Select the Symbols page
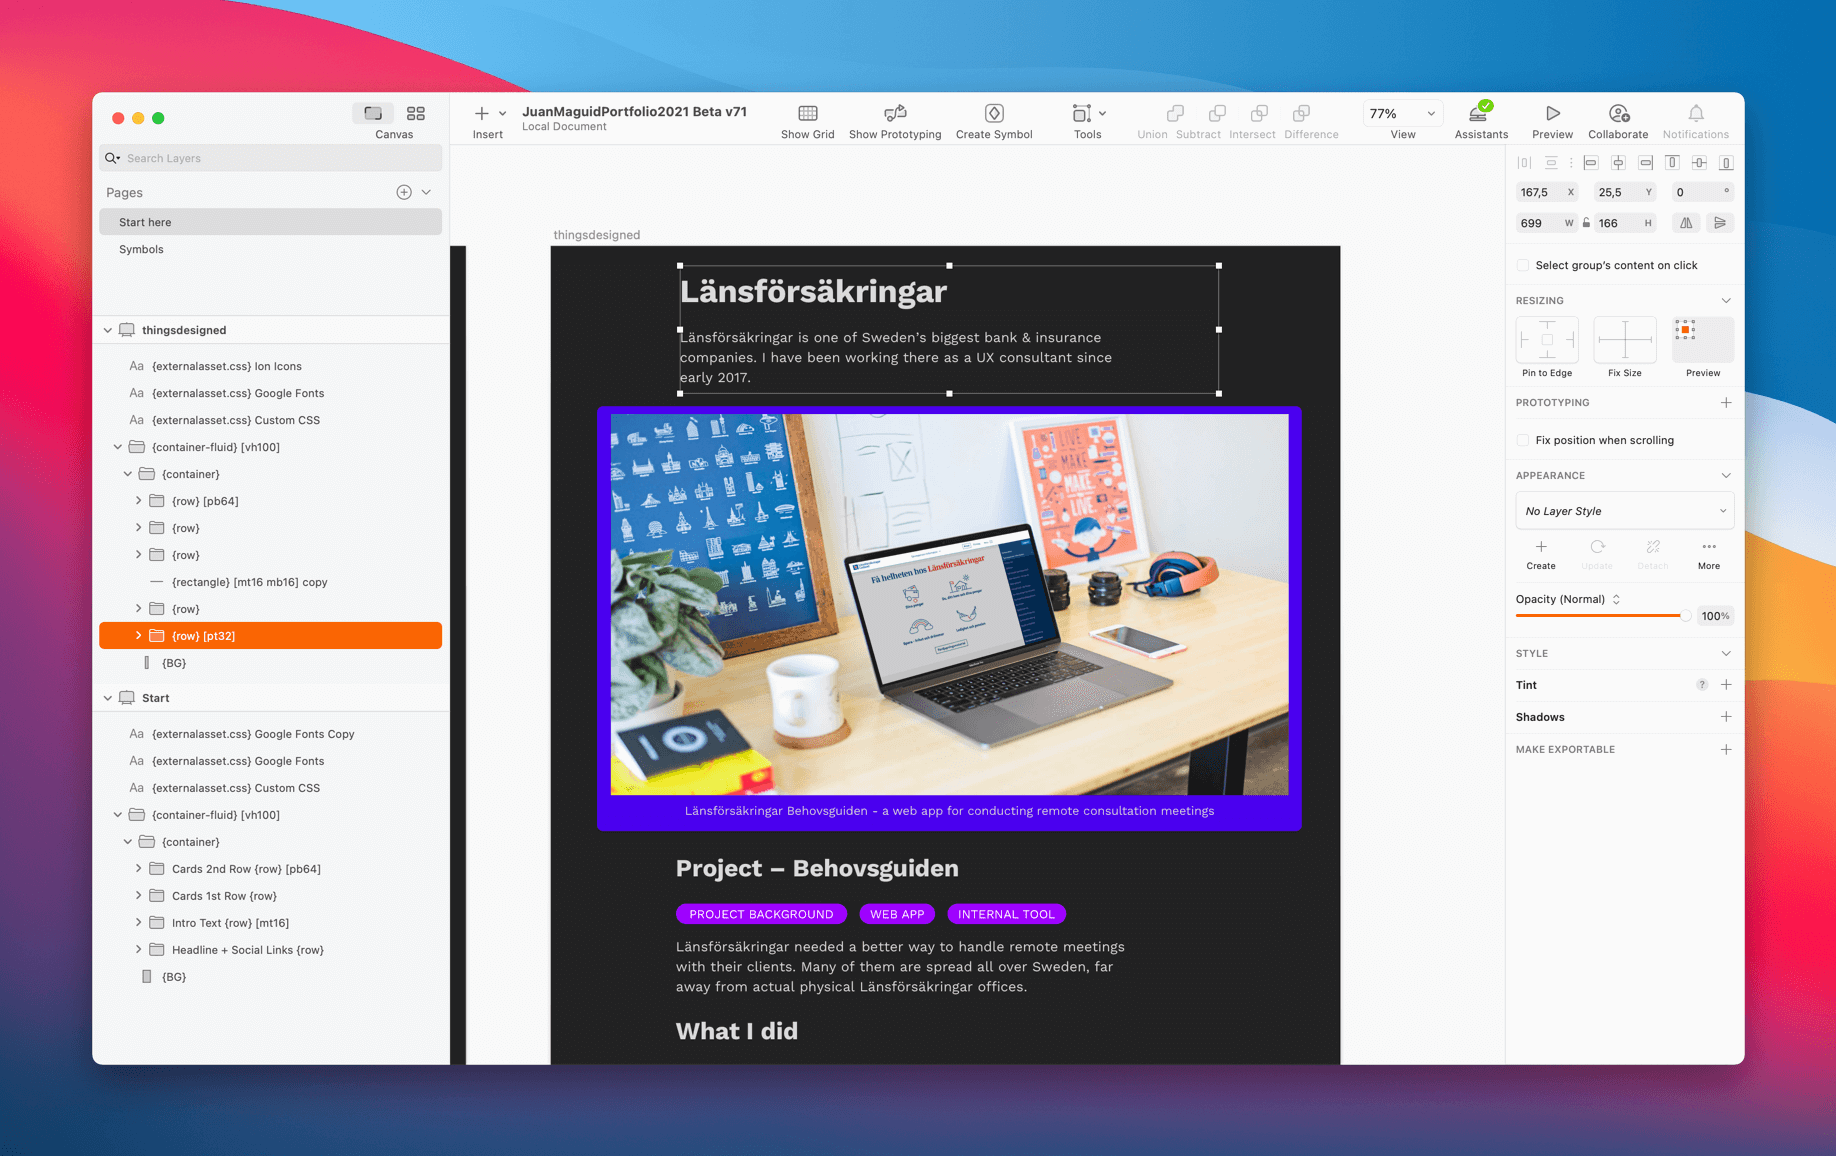 coord(270,249)
